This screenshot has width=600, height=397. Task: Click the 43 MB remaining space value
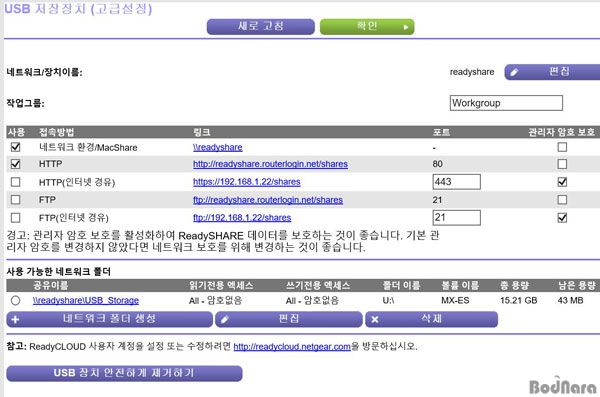570,301
